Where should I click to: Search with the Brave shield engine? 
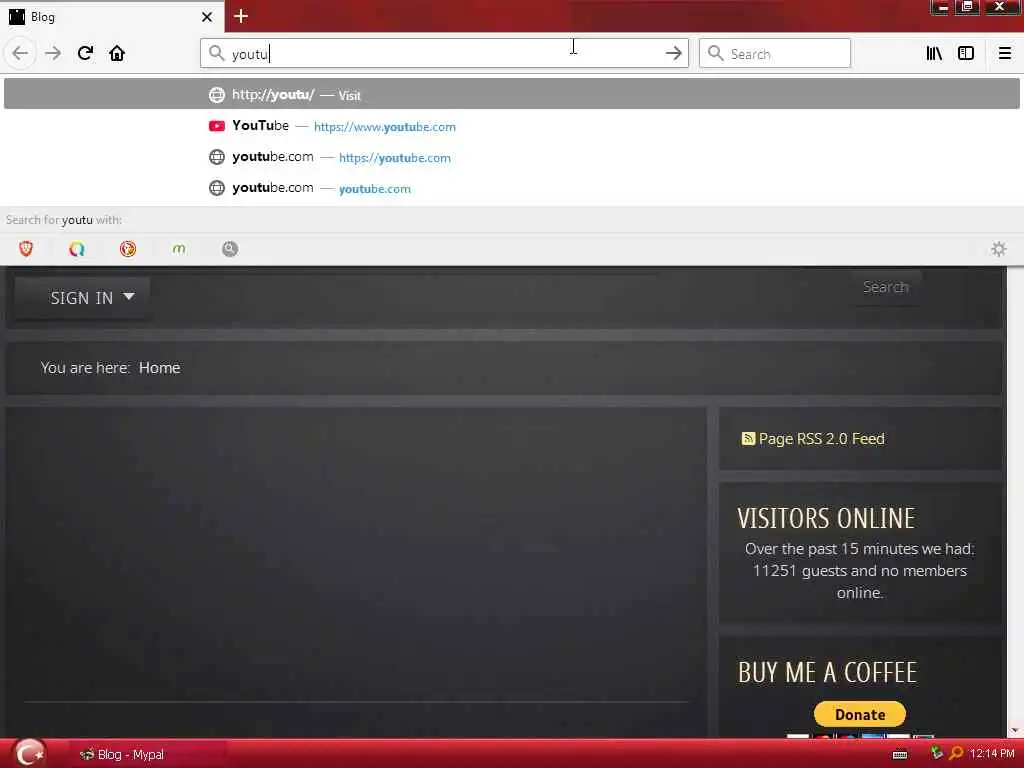26,249
